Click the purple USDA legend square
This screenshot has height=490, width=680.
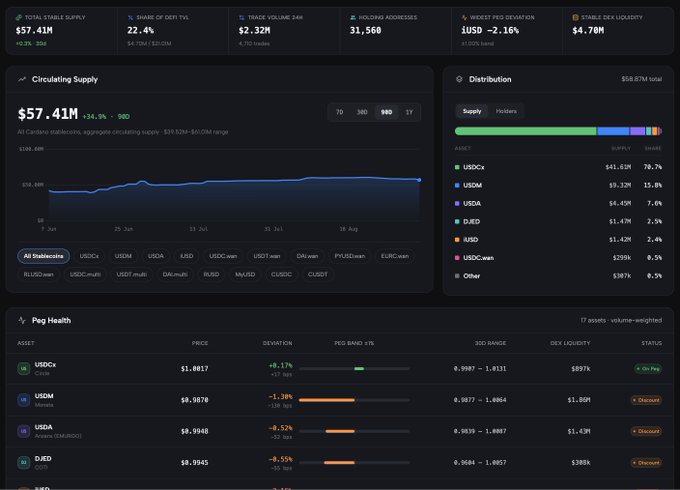[457, 203]
